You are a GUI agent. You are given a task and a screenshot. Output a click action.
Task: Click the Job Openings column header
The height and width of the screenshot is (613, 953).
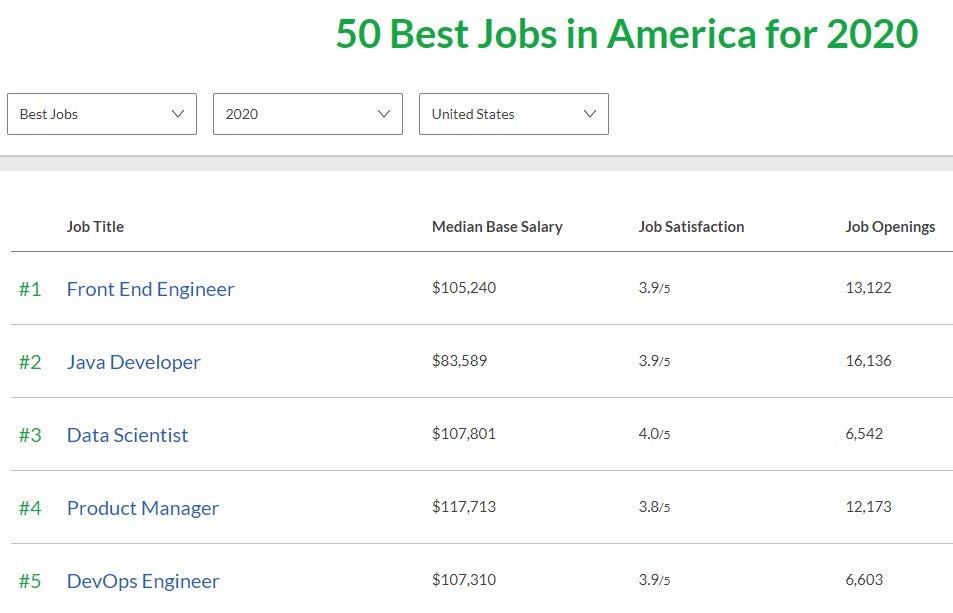[890, 227]
